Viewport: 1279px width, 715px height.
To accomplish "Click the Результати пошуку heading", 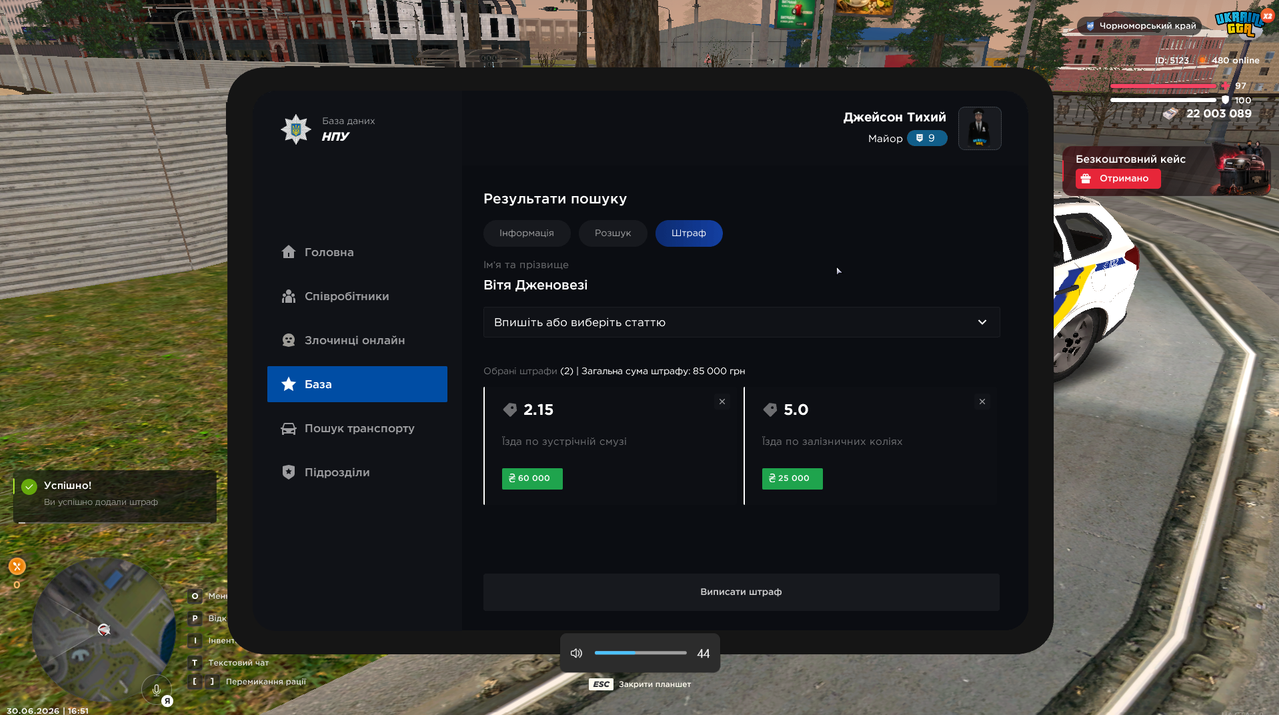I will tap(555, 199).
